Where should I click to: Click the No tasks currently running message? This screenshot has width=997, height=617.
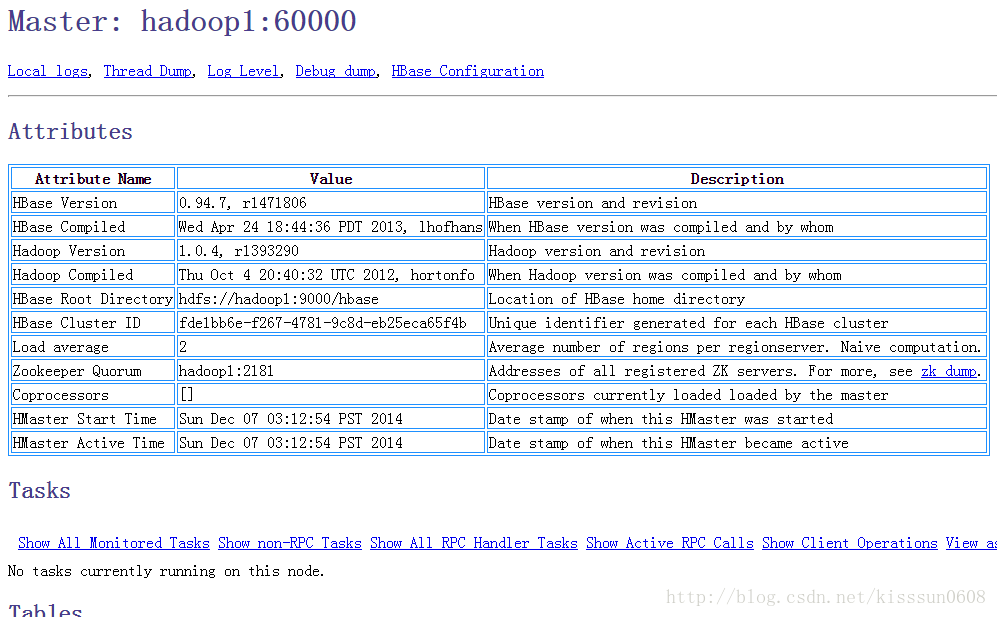tap(166, 571)
